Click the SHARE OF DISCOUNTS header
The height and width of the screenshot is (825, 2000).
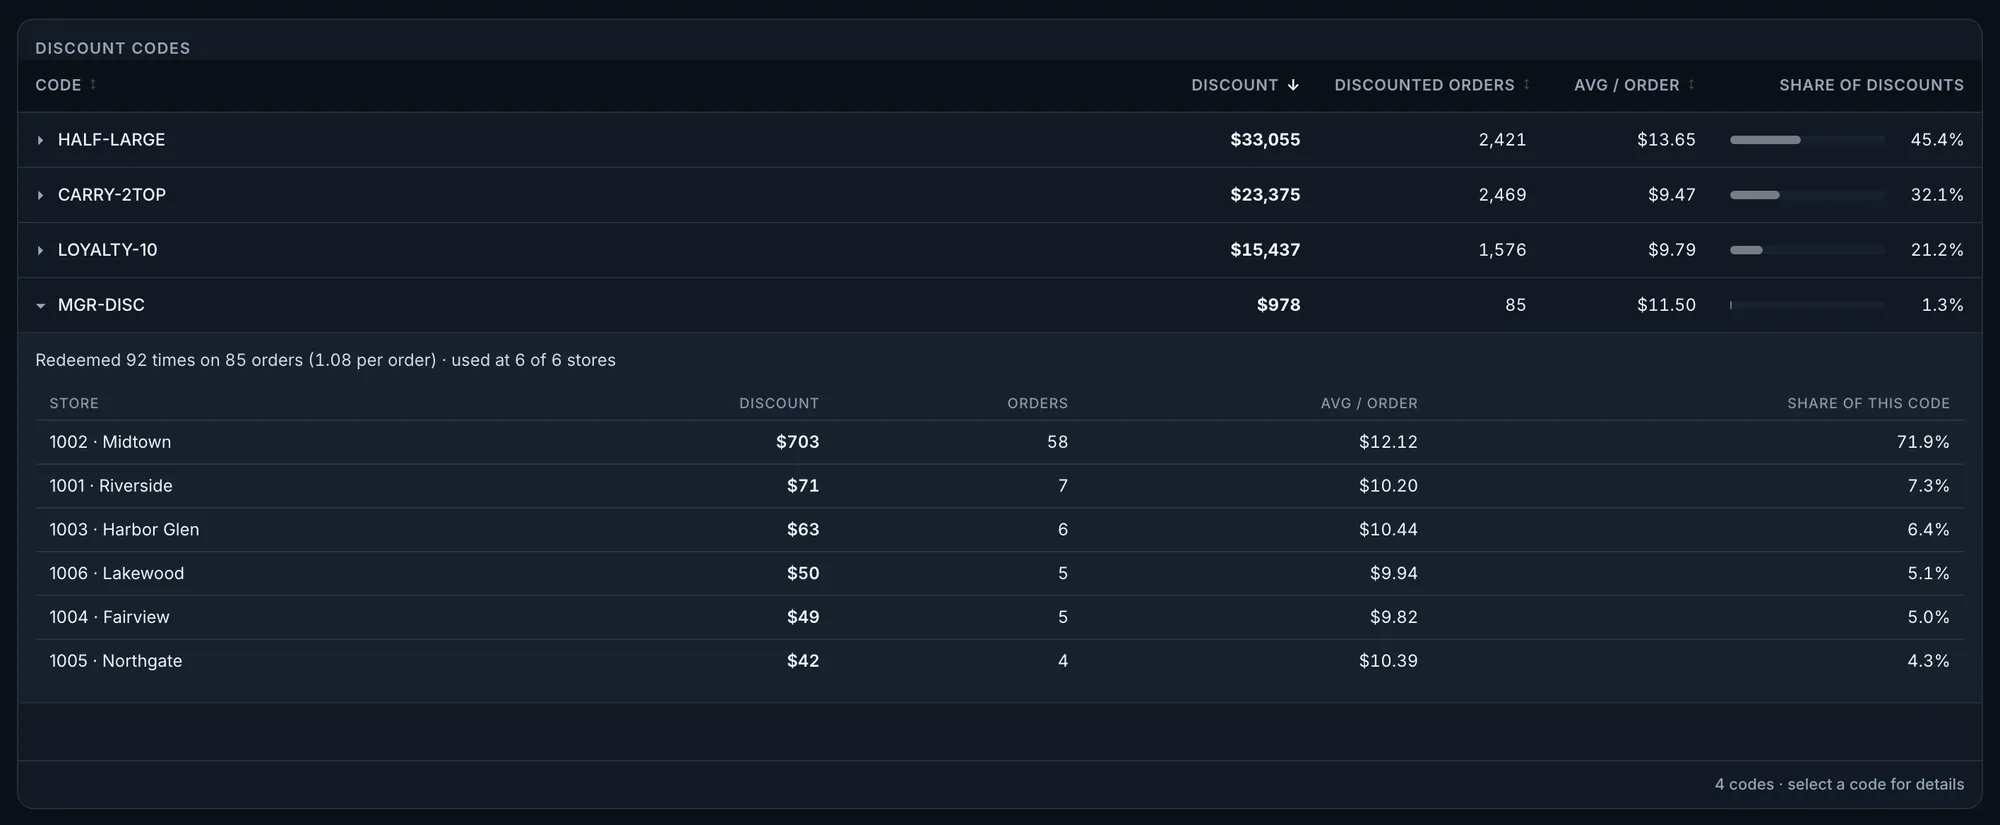(1871, 85)
